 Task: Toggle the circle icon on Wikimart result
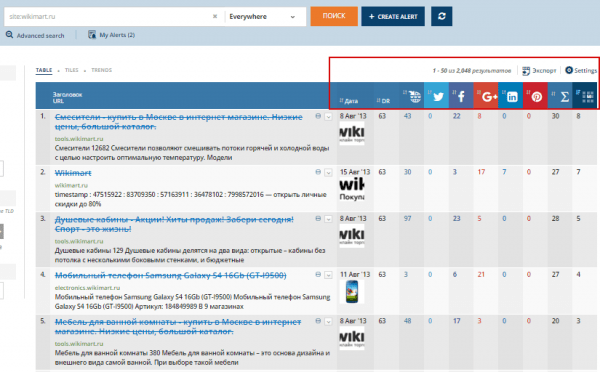click(x=318, y=172)
